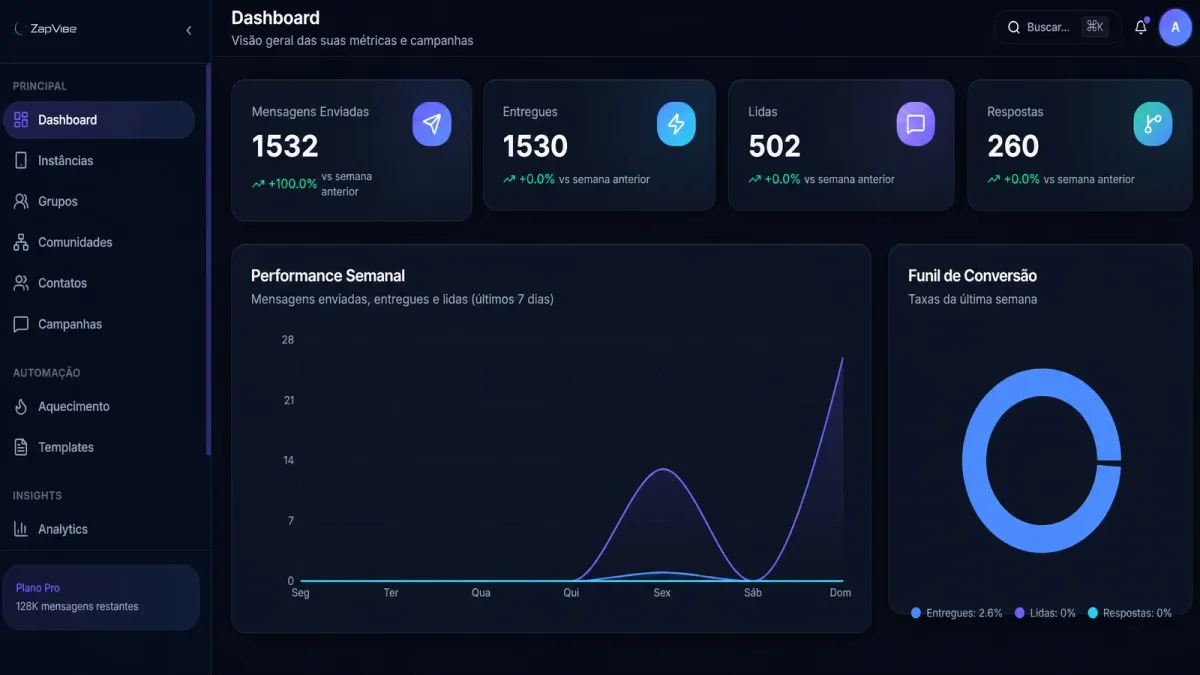The width and height of the screenshot is (1200, 675).
Task: Click the Dom label on chart axis
Action: [x=841, y=593]
